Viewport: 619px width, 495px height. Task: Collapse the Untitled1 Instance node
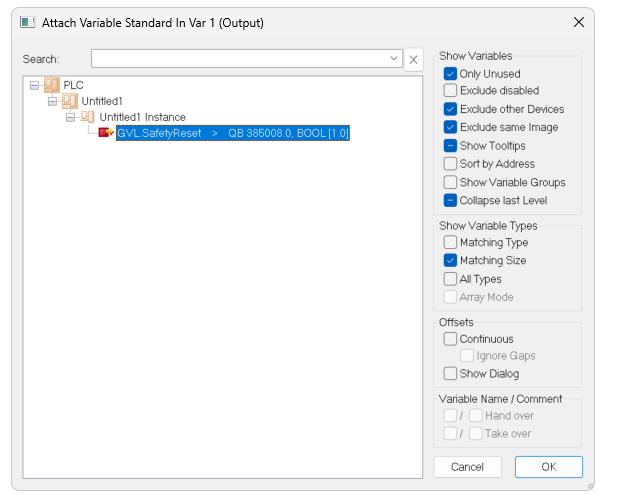point(70,117)
